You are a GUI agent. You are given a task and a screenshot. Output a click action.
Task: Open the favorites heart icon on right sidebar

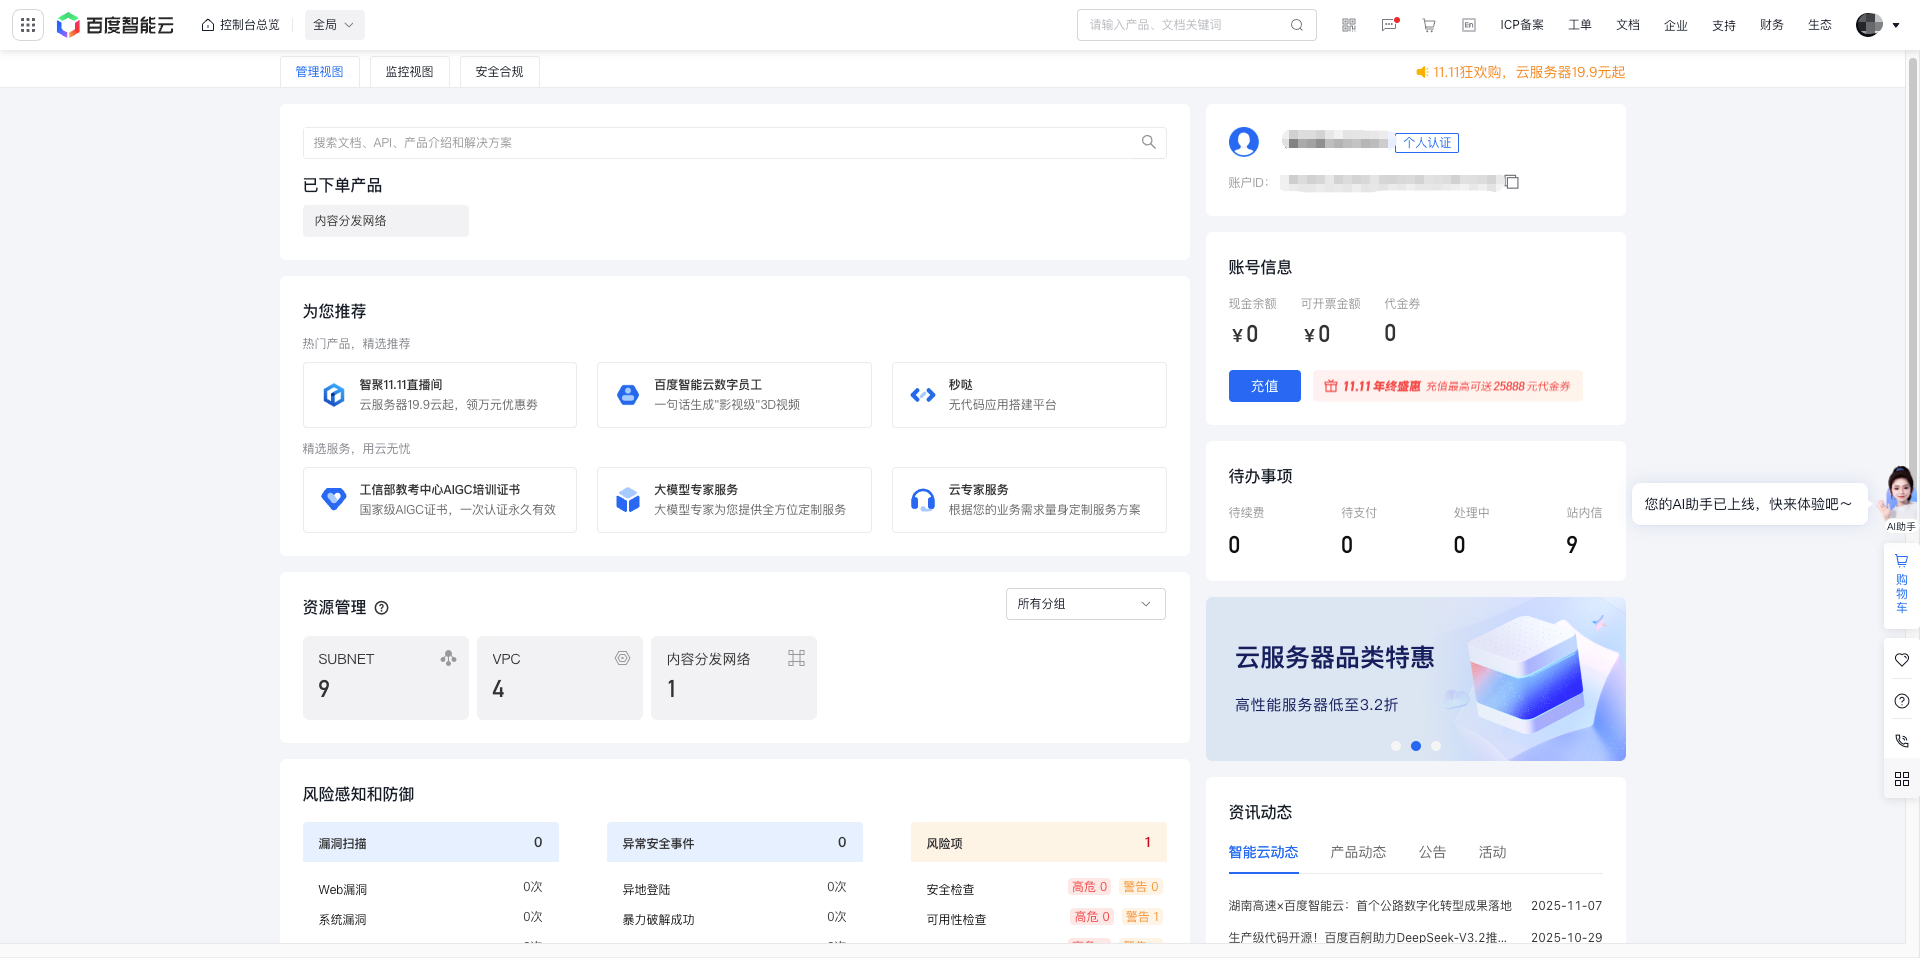(x=1902, y=660)
